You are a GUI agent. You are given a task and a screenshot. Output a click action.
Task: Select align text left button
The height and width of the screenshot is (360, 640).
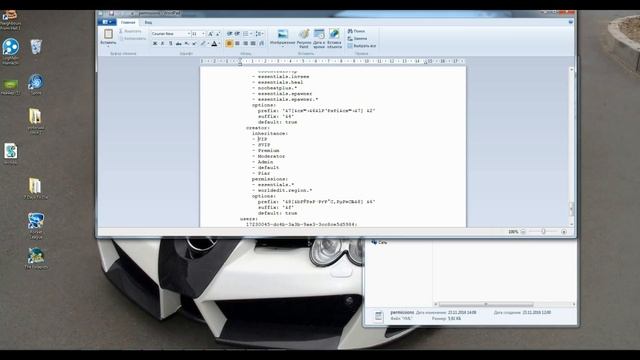229,43
